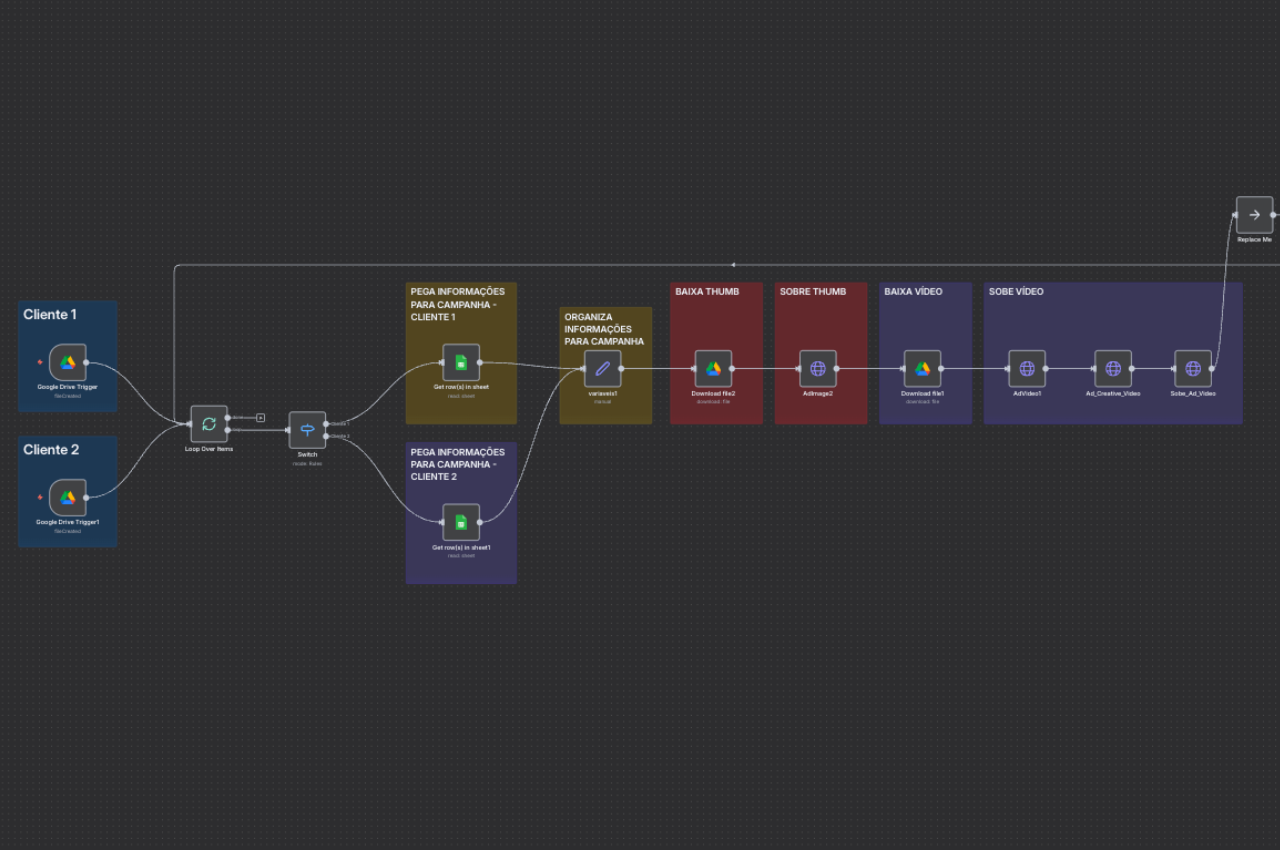Select the Ad_Creative_Video node
1280x850 pixels.
click(1113, 369)
